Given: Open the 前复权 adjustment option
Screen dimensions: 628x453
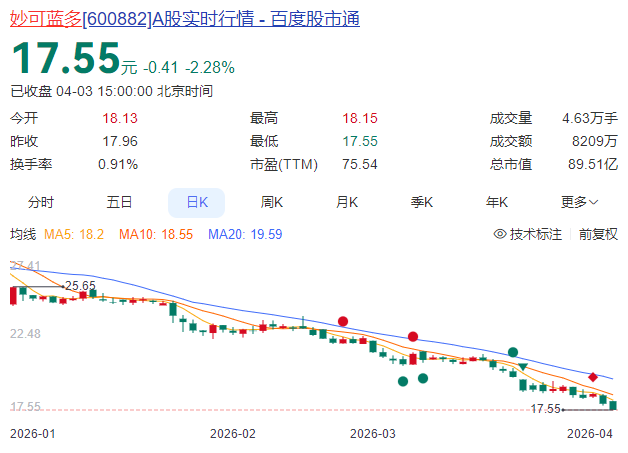Looking at the screenshot, I should click(598, 234).
